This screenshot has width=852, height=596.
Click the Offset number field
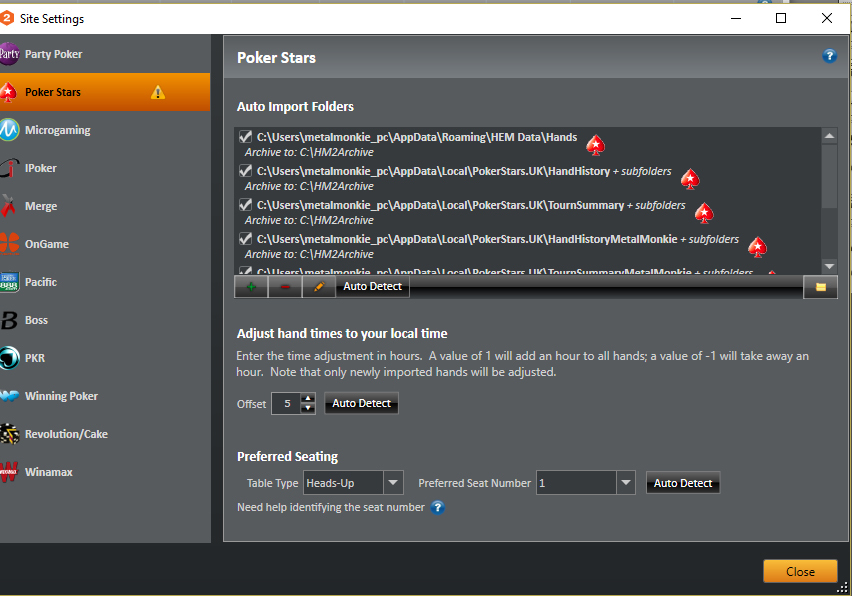[x=286, y=404]
